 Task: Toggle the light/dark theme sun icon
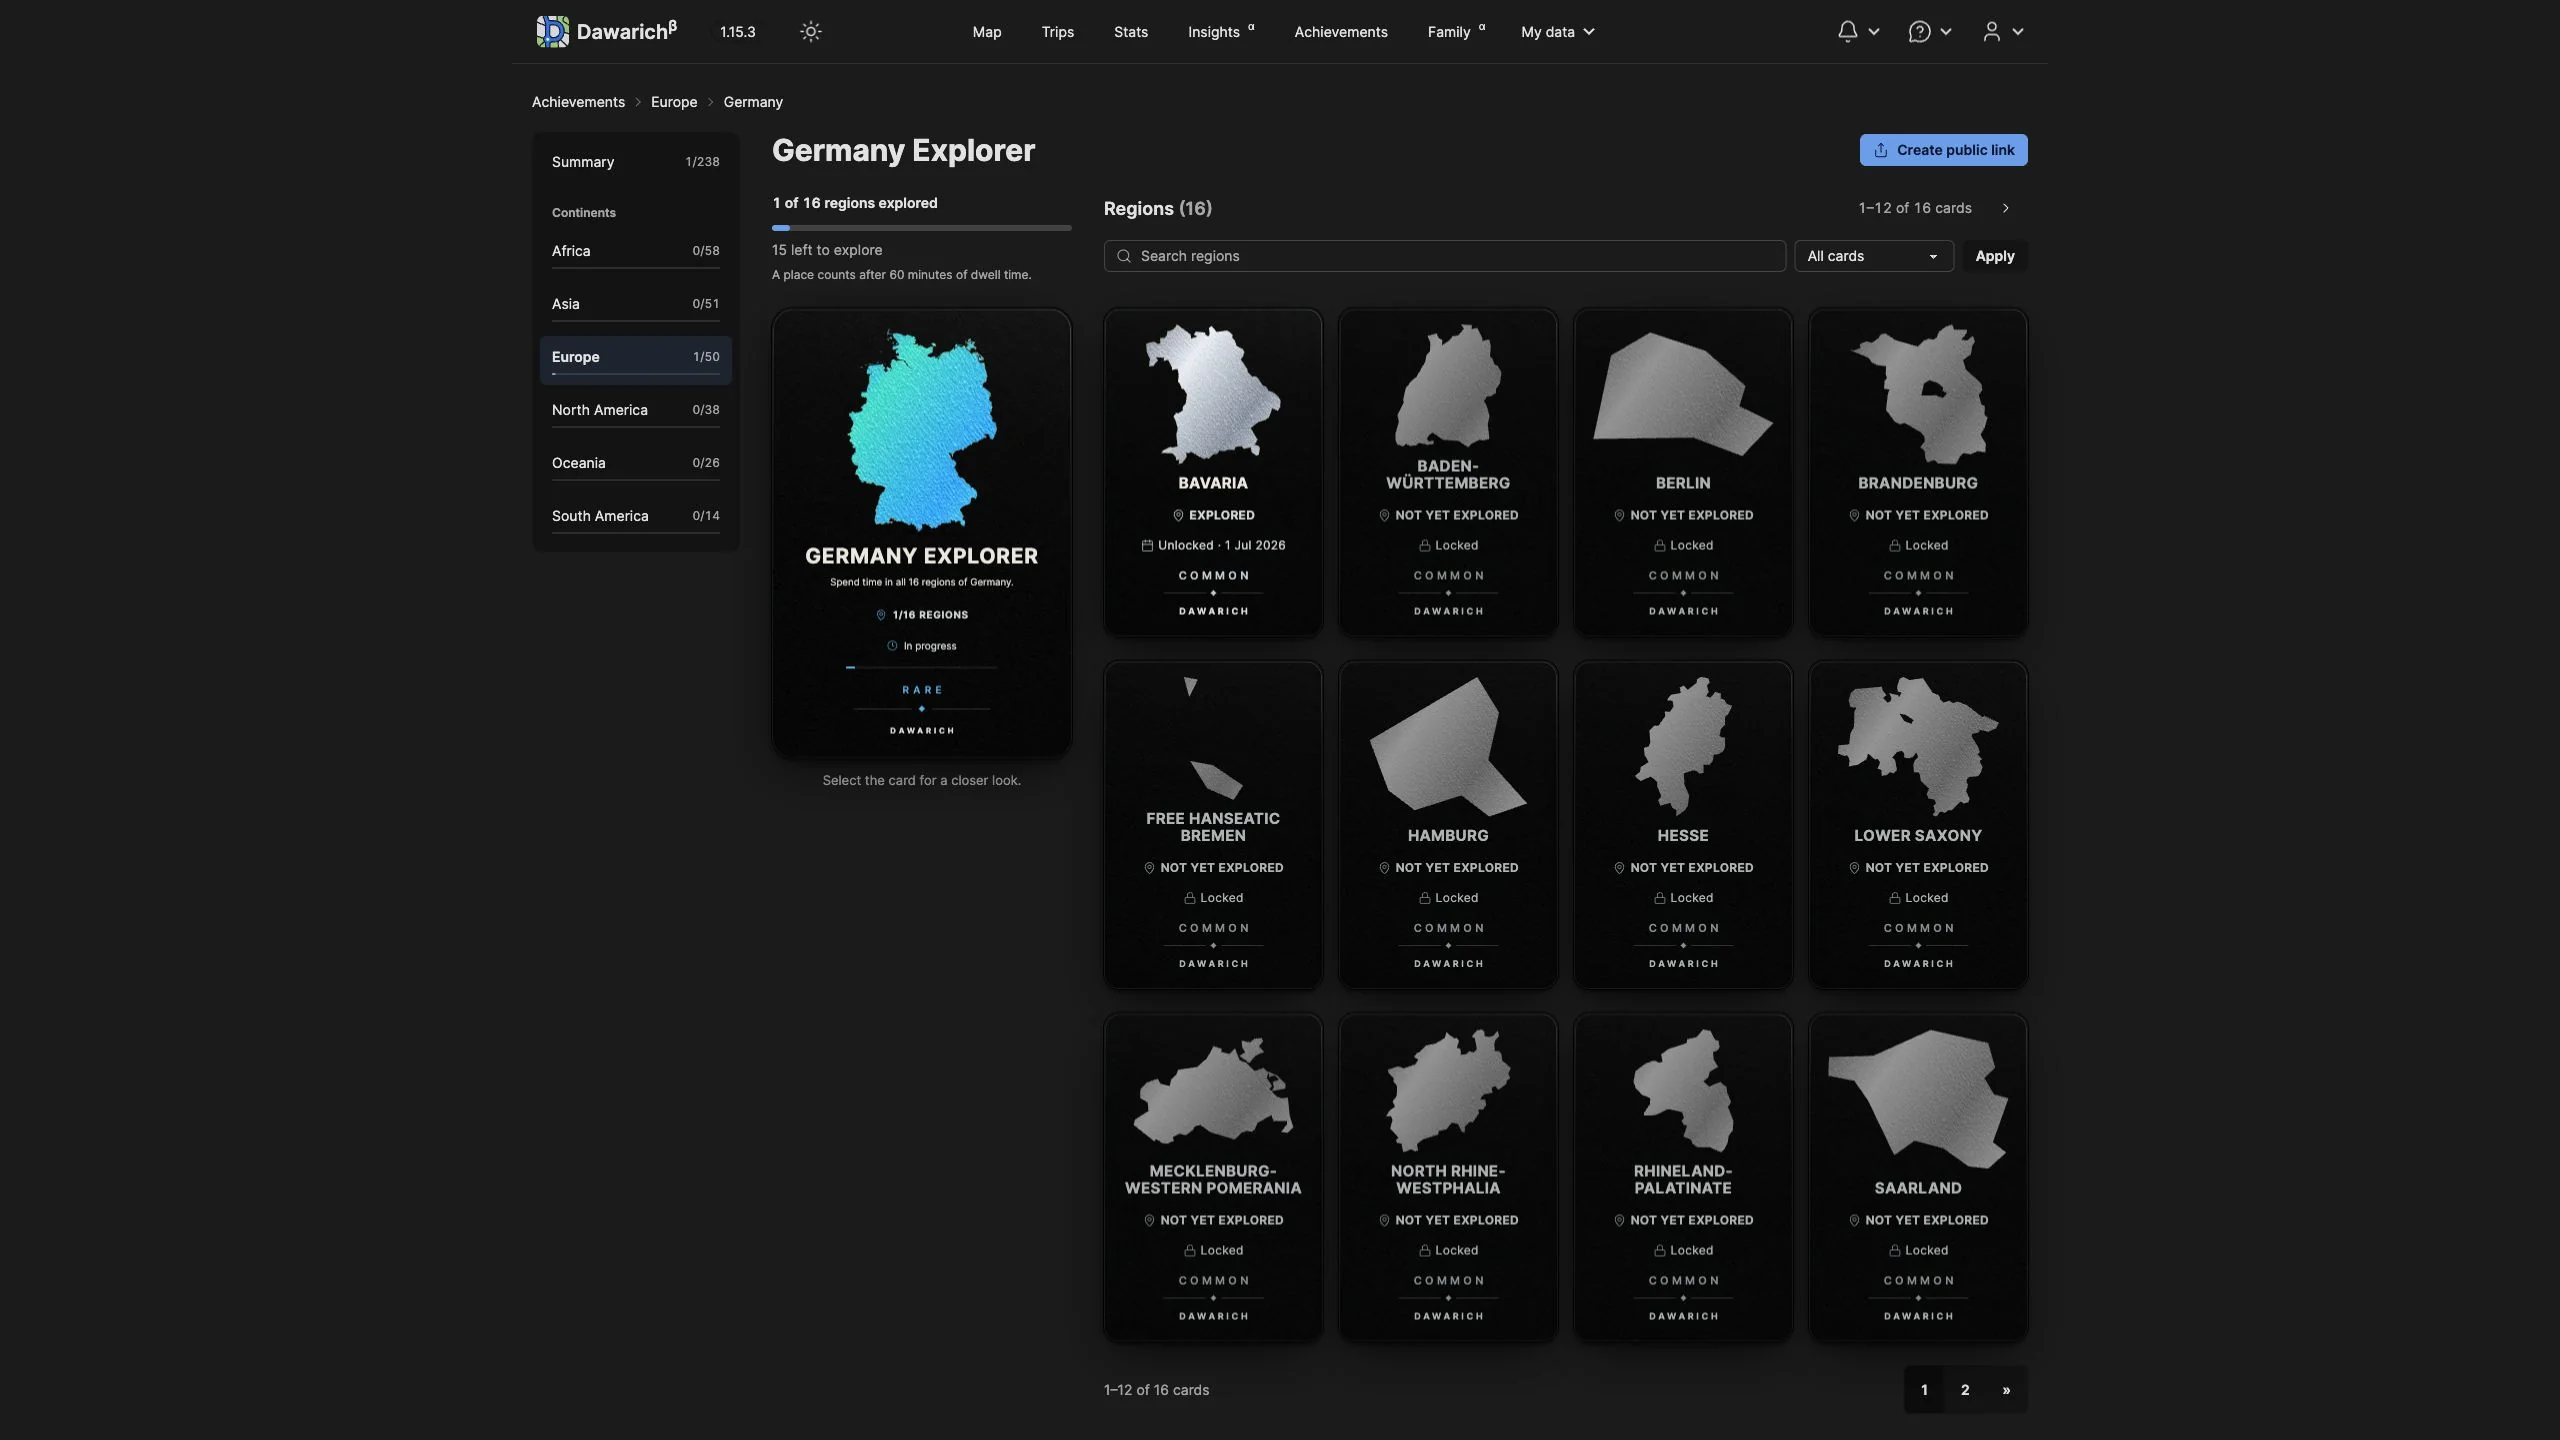[x=810, y=32]
